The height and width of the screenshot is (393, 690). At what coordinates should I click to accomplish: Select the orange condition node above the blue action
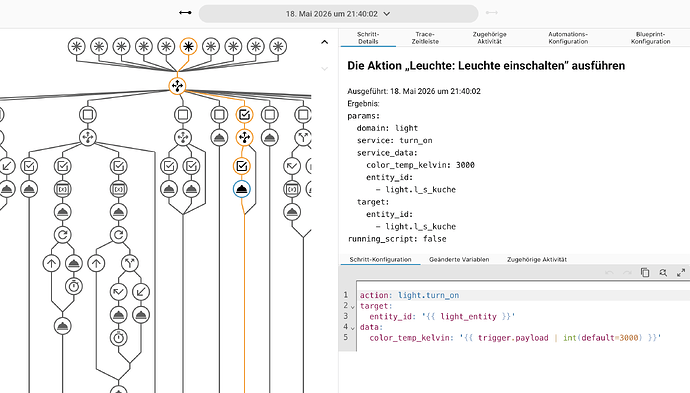click(242, 166)
